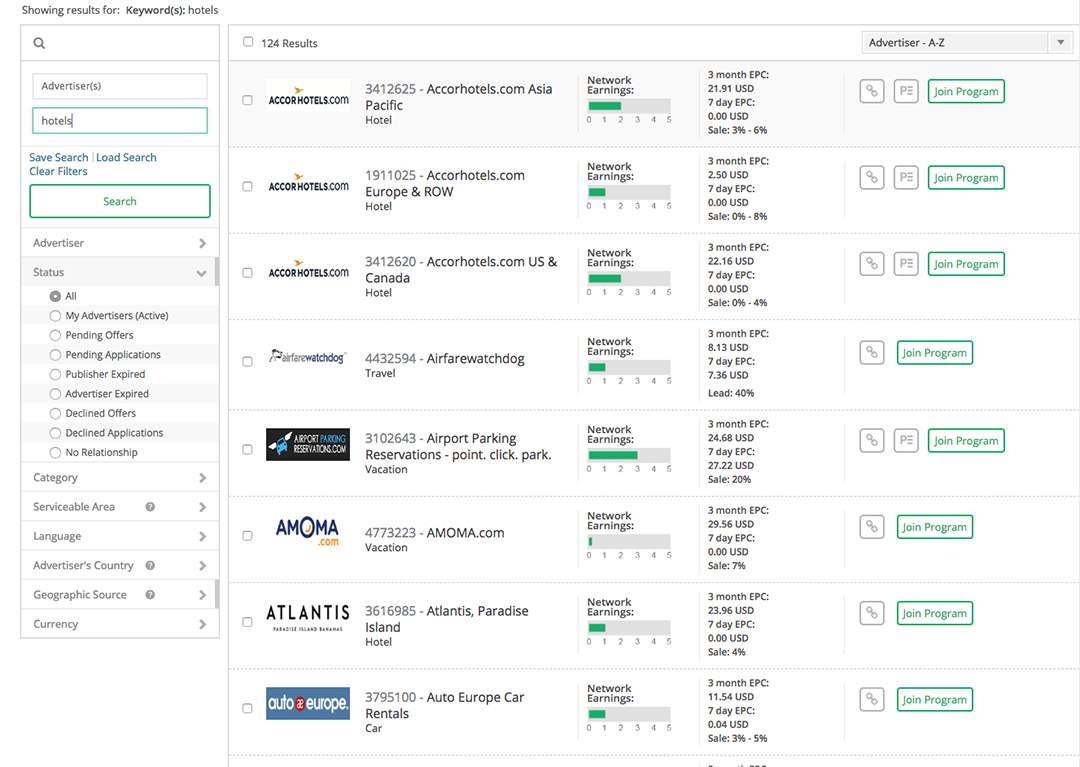Click the get links icon for AMOMA.com
Viewport: 1080px width, 767px height.
872,527
